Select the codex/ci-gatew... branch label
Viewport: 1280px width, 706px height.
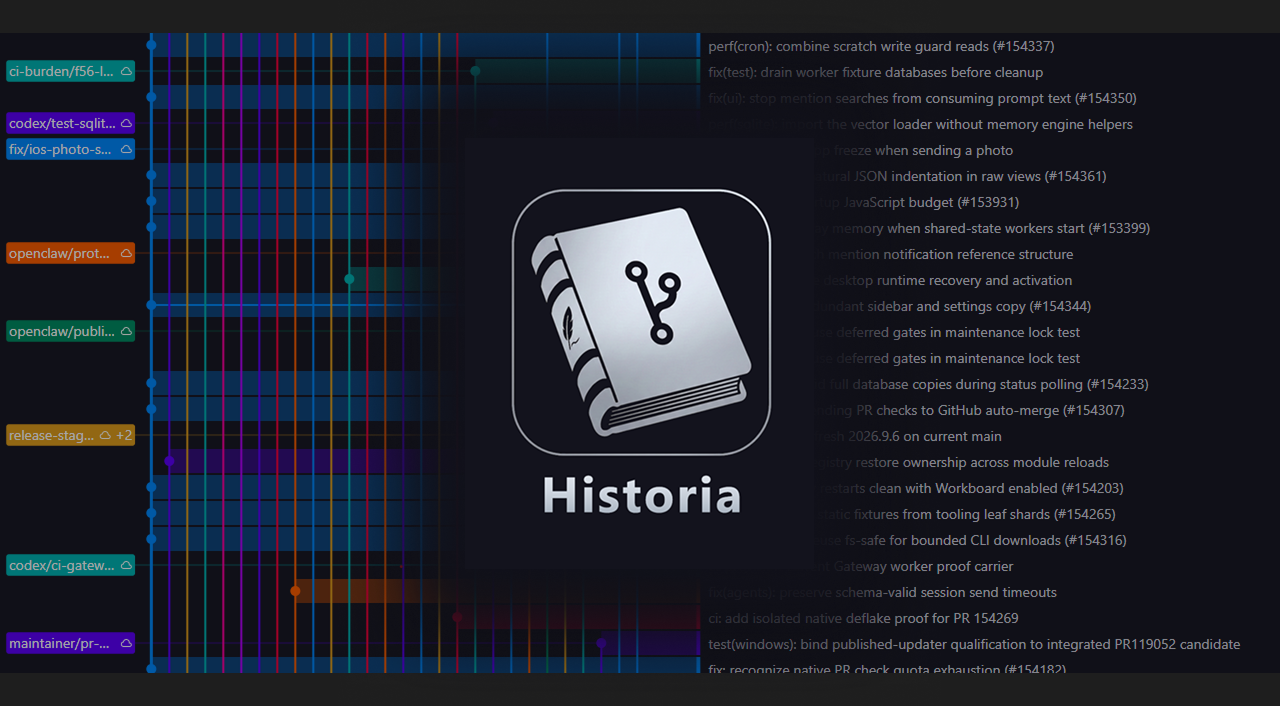(70, 566)
